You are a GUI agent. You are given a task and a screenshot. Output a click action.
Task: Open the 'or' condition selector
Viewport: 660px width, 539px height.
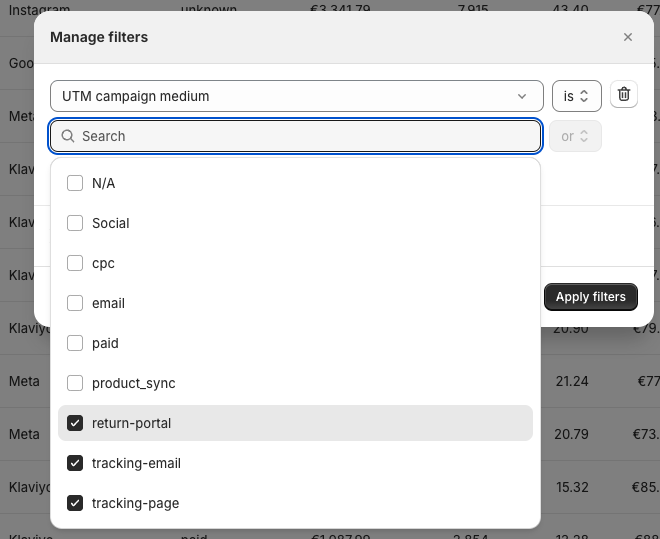575,136
